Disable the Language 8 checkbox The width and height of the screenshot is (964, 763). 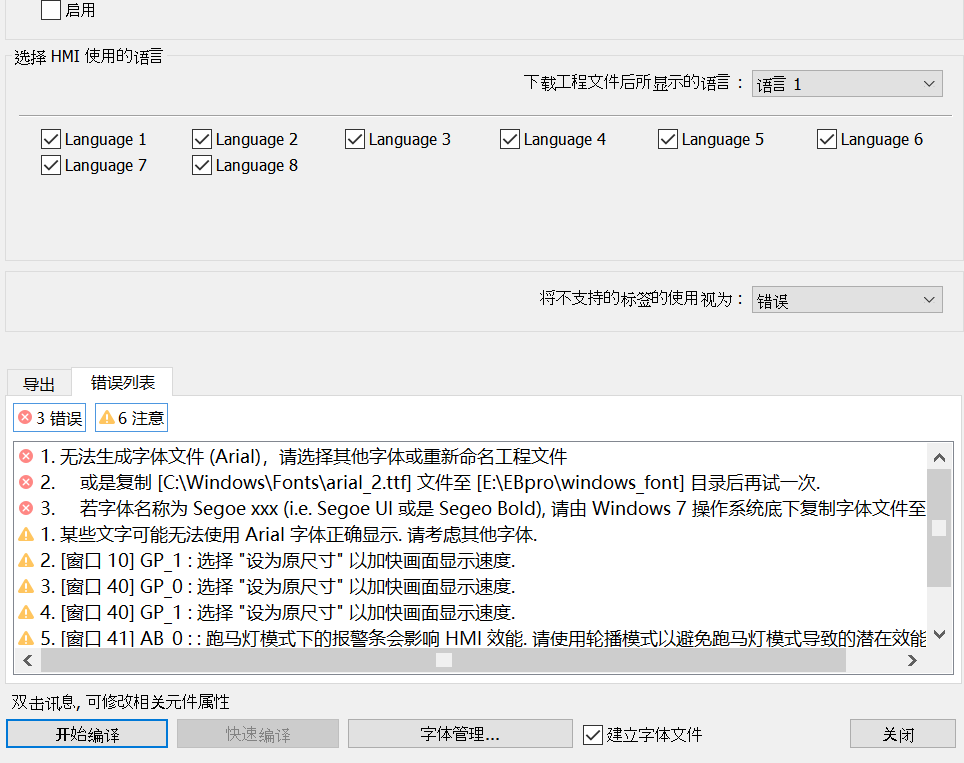pos(201,165)
